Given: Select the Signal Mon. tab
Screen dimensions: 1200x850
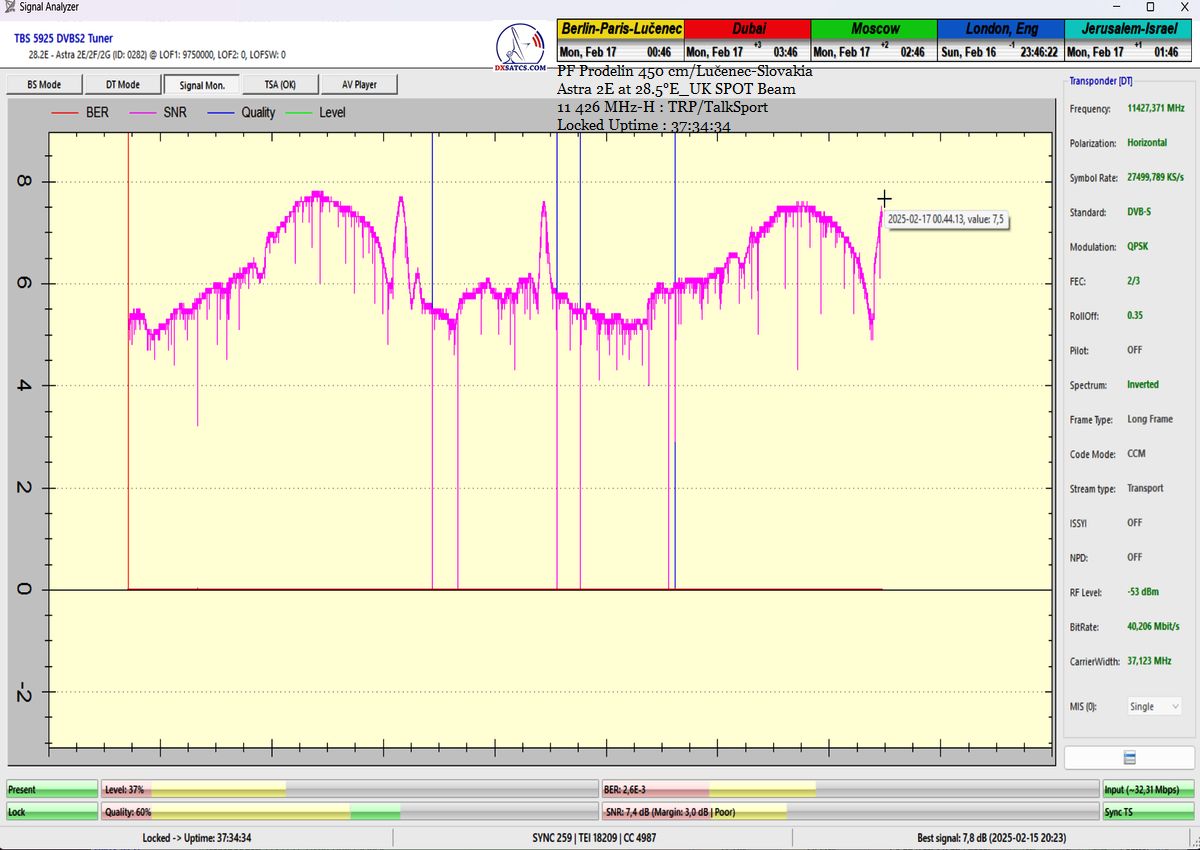Looking at the screenshot, I should point(202,85).
